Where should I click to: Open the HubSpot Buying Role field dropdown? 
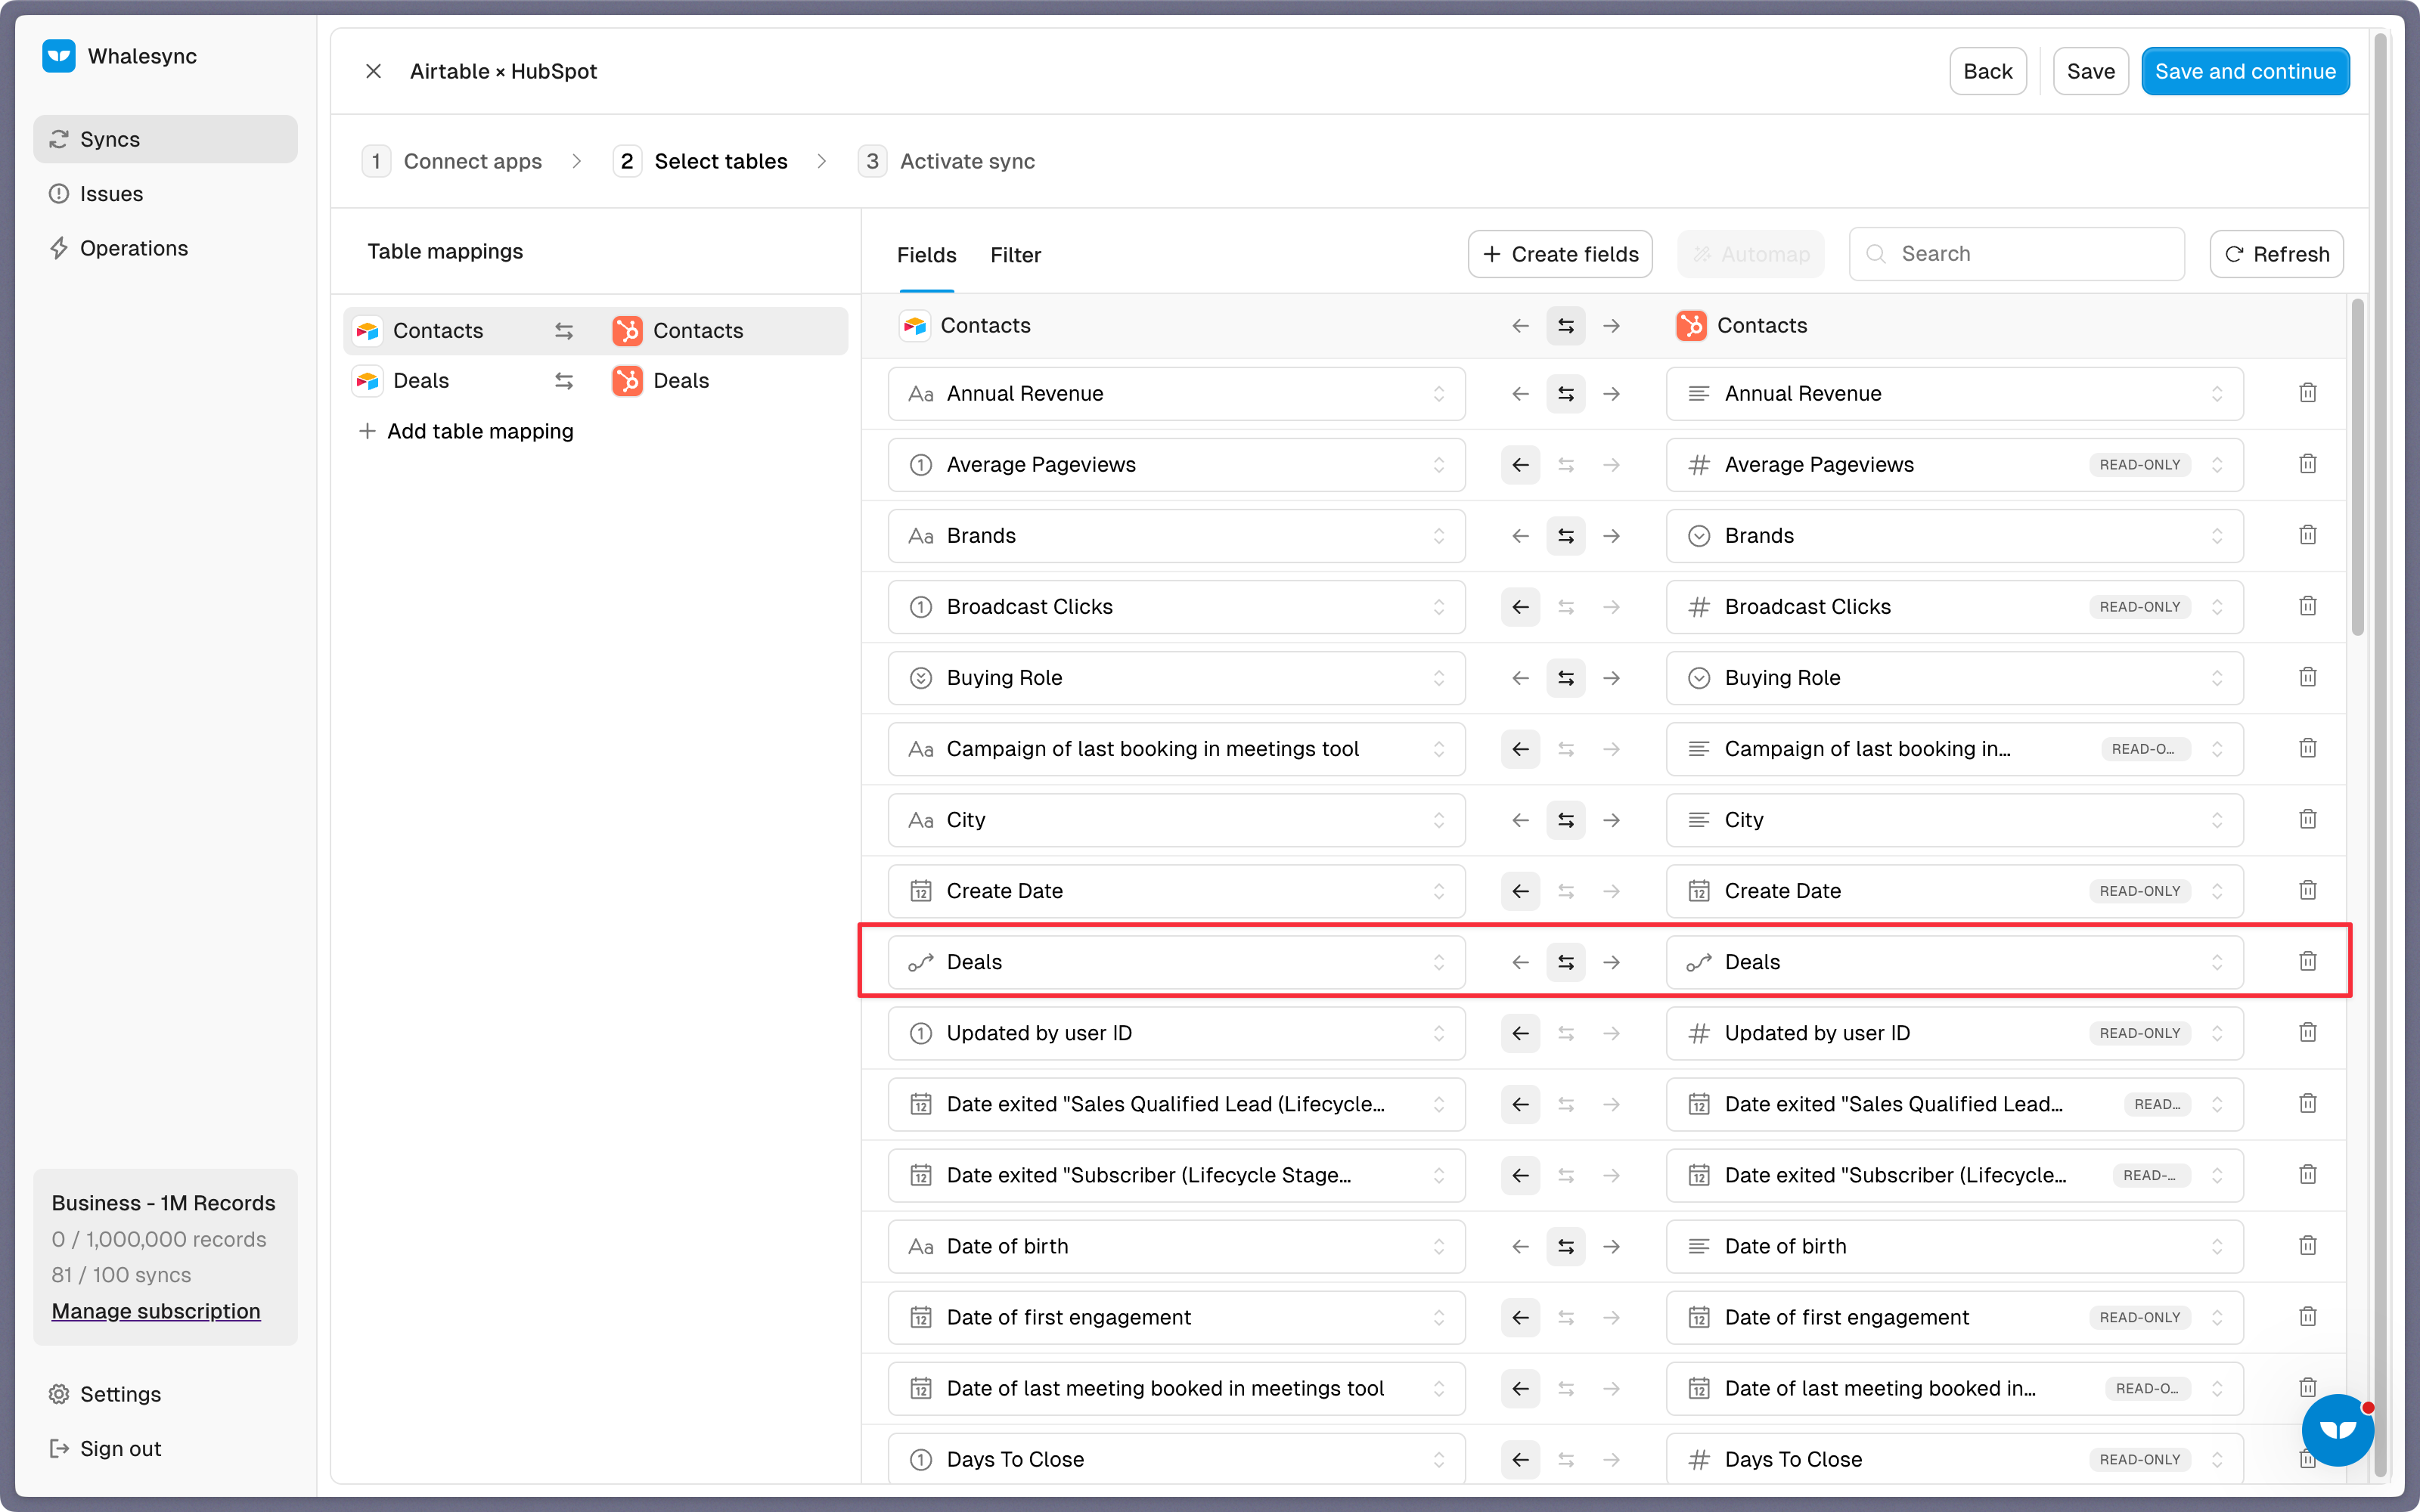1954,678
